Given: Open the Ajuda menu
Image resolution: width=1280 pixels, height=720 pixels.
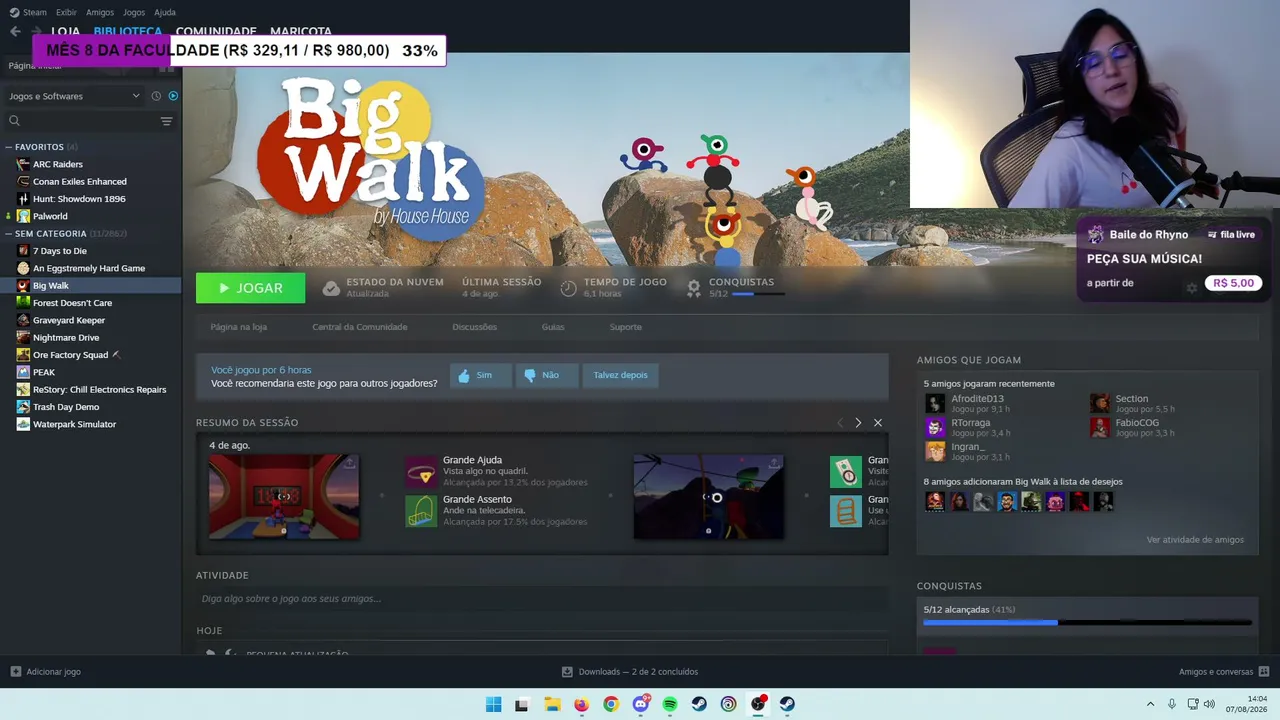Looking at the screenshot, I should point(165,12).
